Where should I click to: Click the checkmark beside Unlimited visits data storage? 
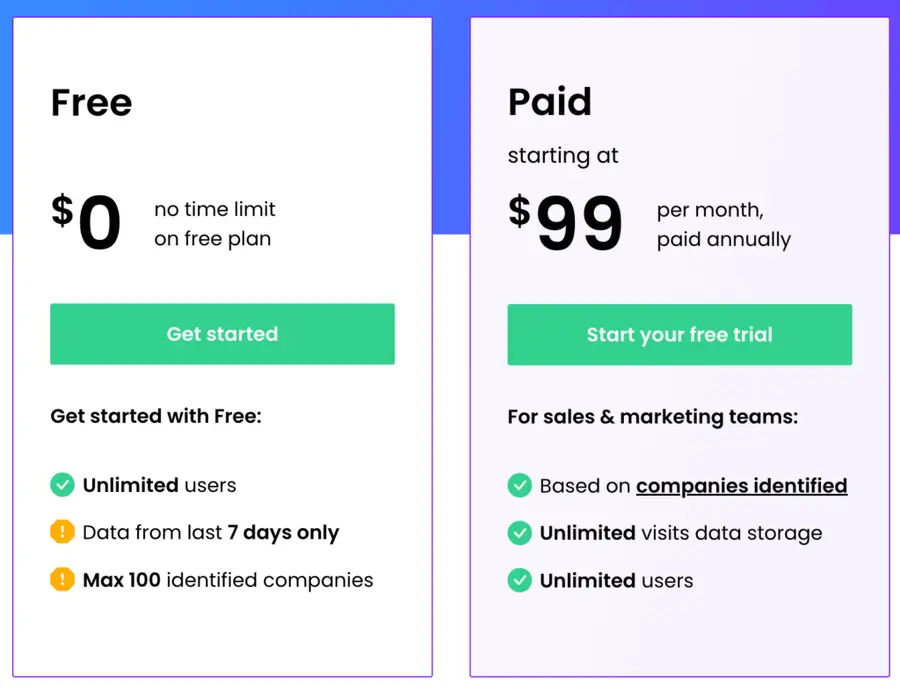tap(520, 533)
